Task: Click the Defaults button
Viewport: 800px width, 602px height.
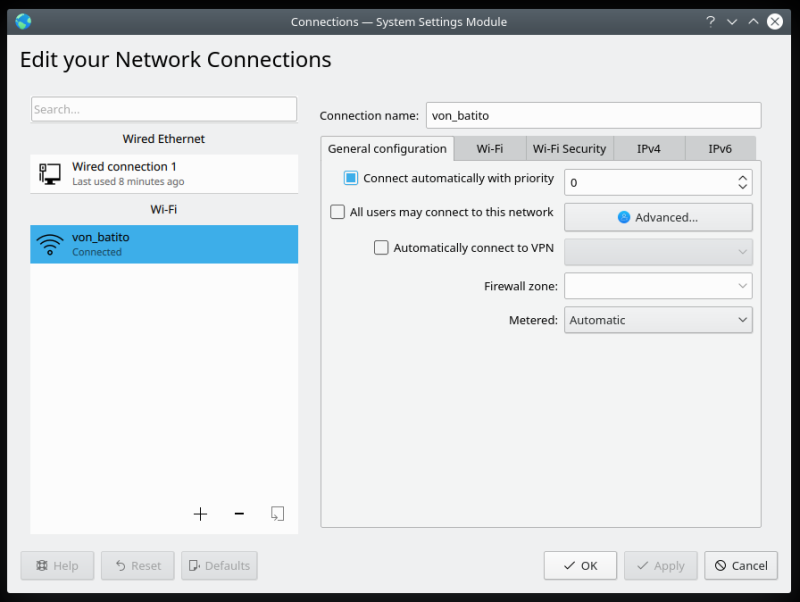Action: [219, 565]
